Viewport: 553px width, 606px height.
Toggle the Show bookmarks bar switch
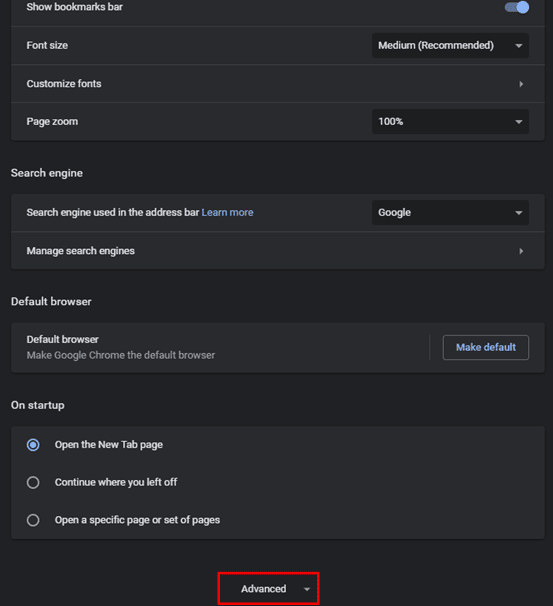tap(517, 7)
